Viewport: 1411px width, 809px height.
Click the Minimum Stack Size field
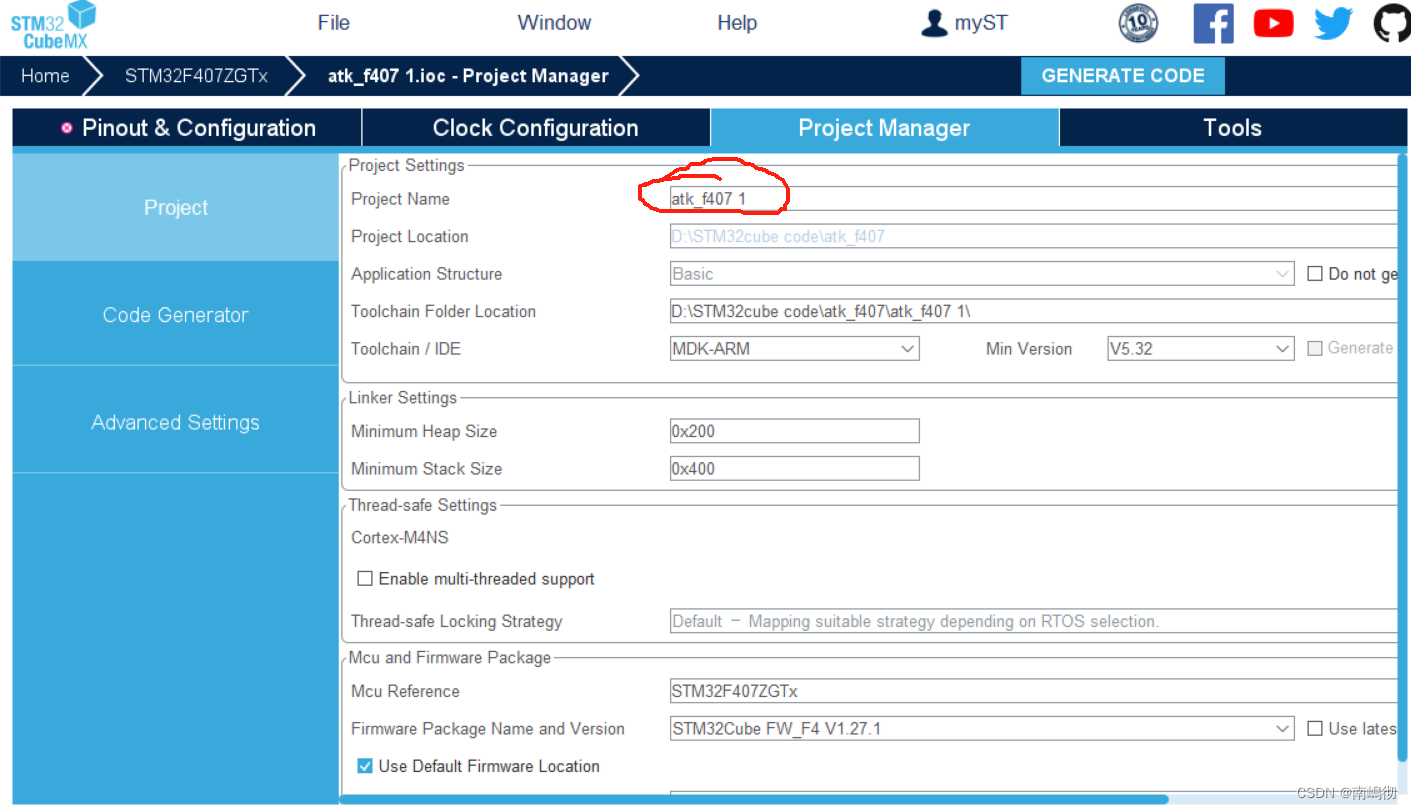[794, 469]
